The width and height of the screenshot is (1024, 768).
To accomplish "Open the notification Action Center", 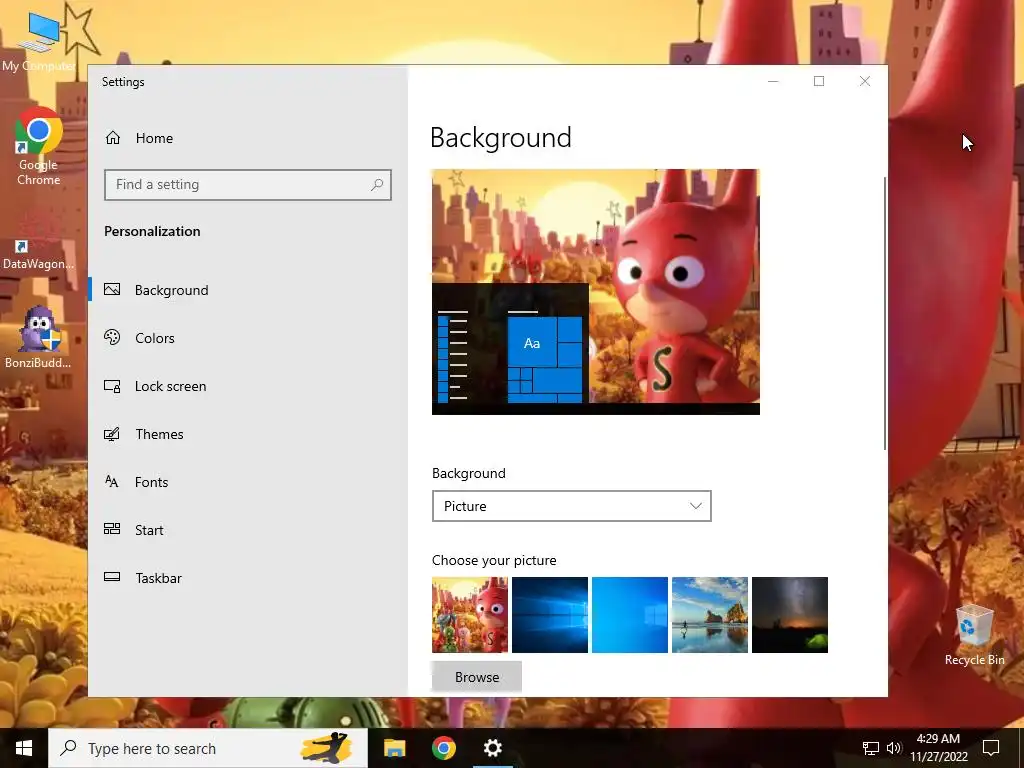I will pyautogui.click(x=991, y=748).
